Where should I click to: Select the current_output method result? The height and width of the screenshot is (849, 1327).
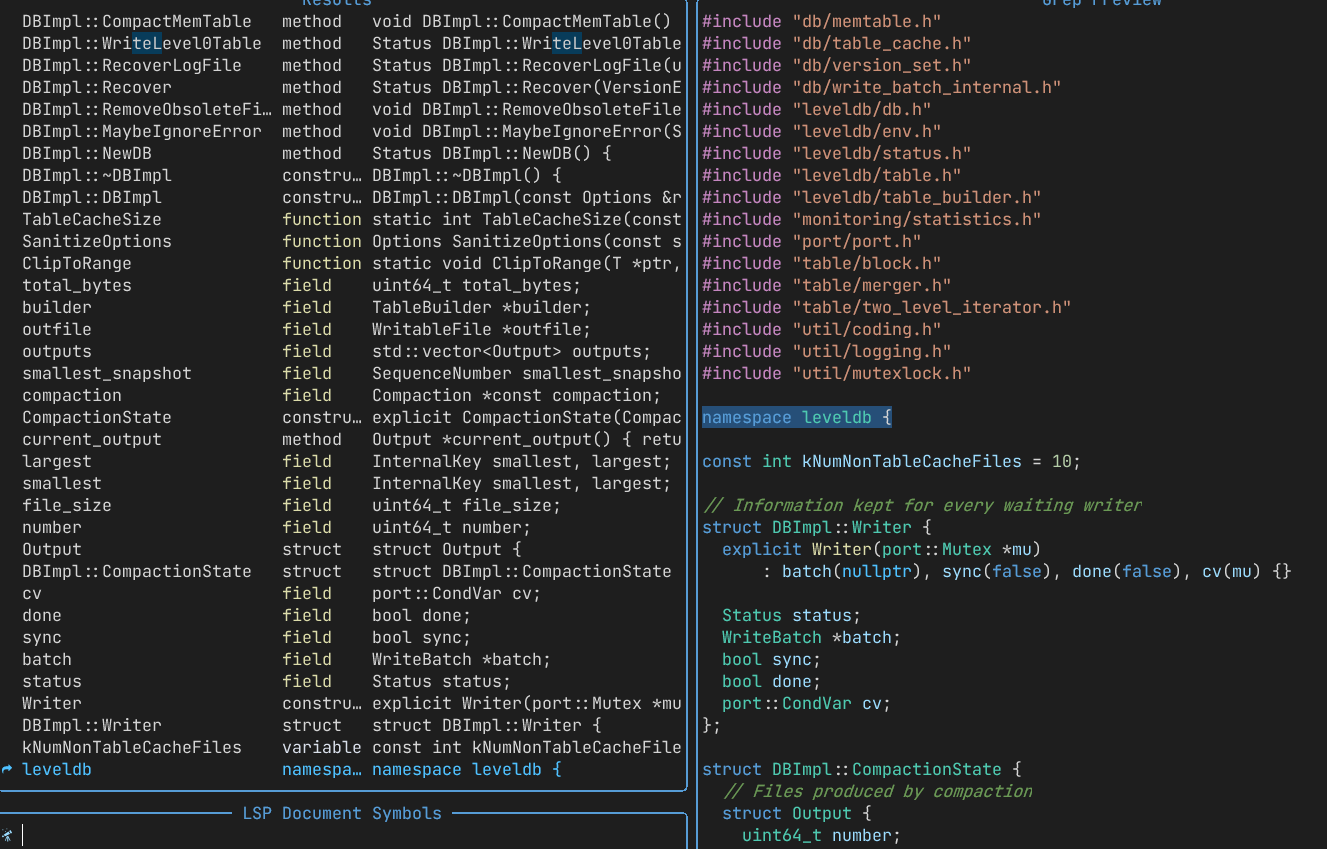click(92, 439)
